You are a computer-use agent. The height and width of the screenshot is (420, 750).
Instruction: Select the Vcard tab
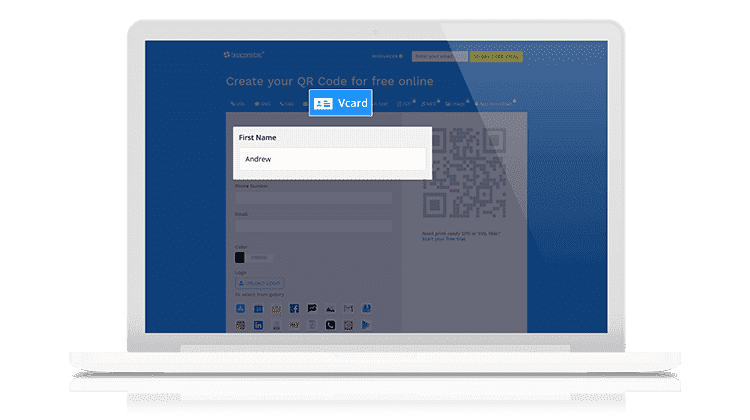tap(340, 103)
